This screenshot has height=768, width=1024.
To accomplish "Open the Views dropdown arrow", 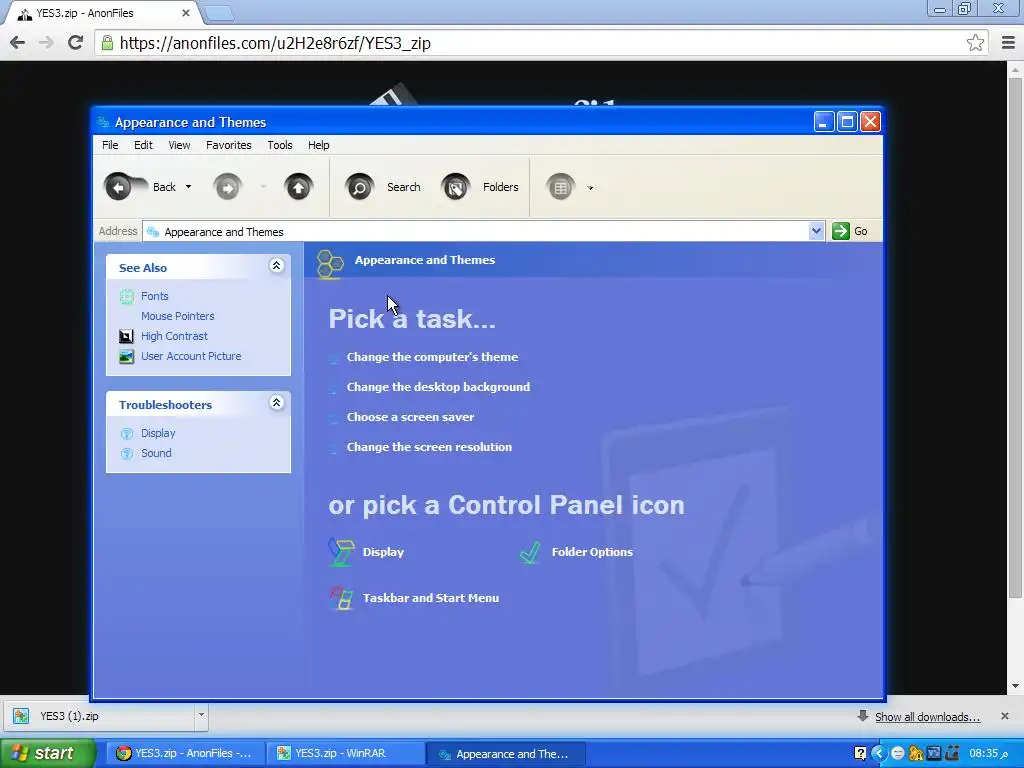I will point(590,188).
